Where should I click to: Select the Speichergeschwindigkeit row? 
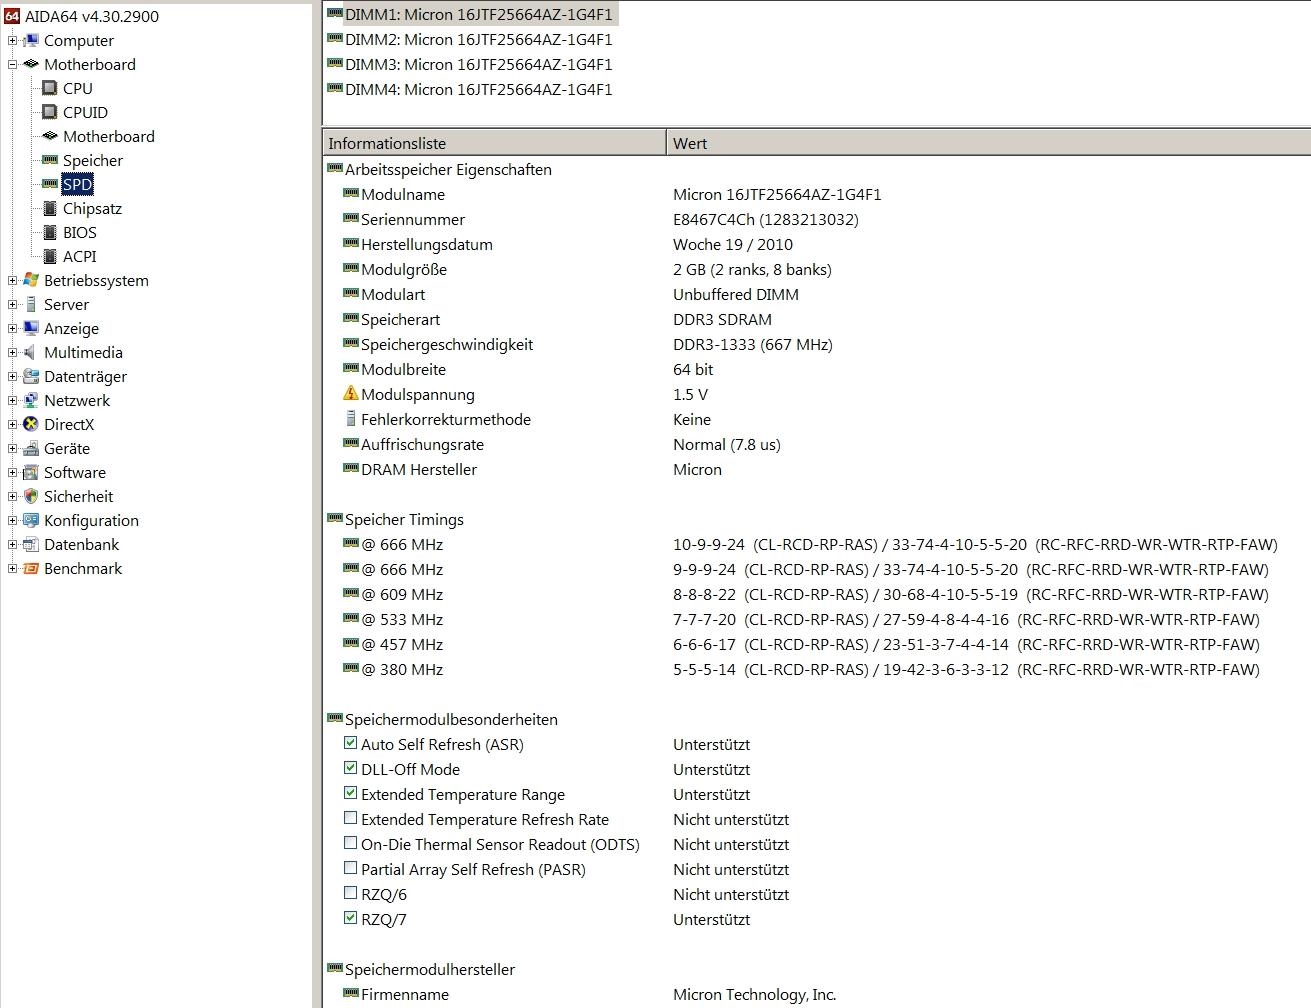click(816, 344)
